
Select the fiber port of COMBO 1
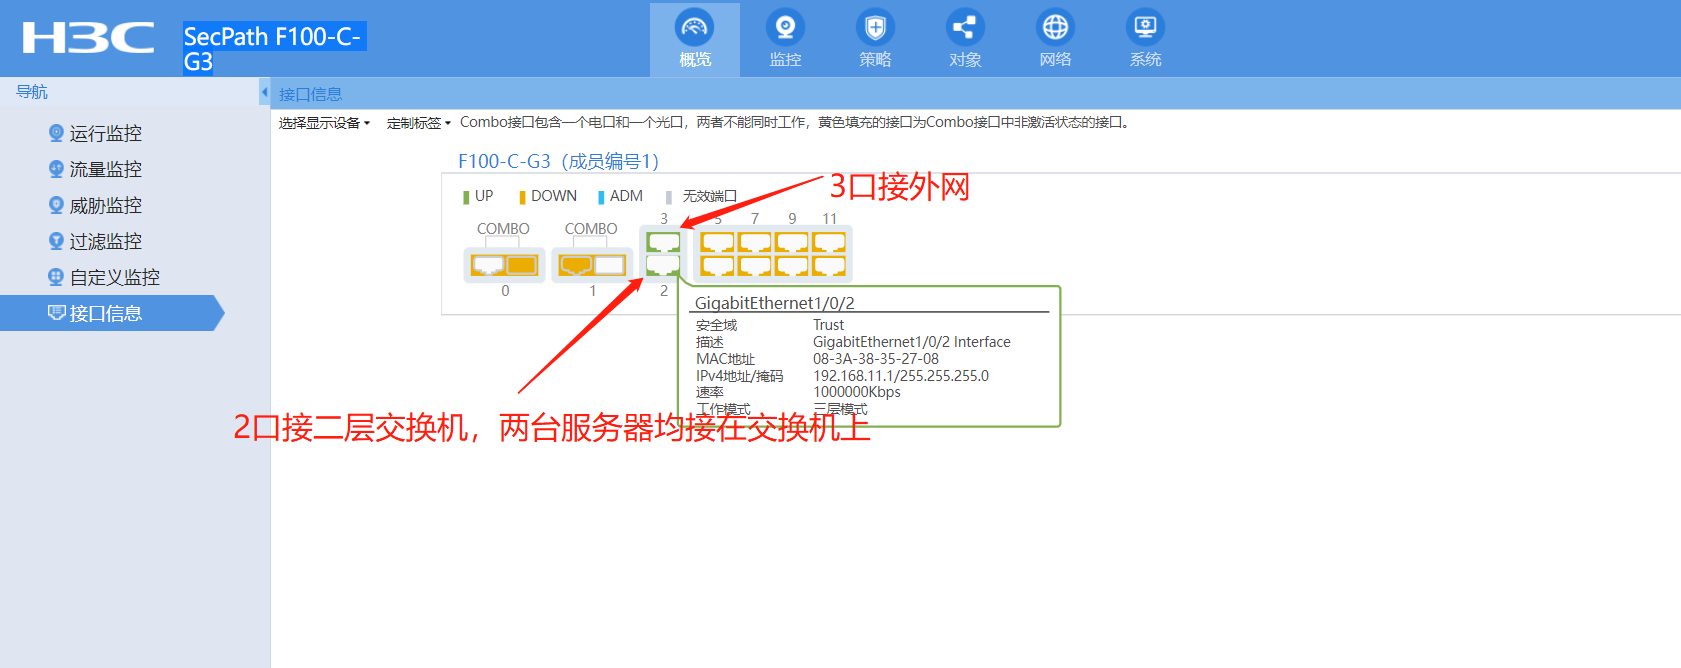coord(610,265)
